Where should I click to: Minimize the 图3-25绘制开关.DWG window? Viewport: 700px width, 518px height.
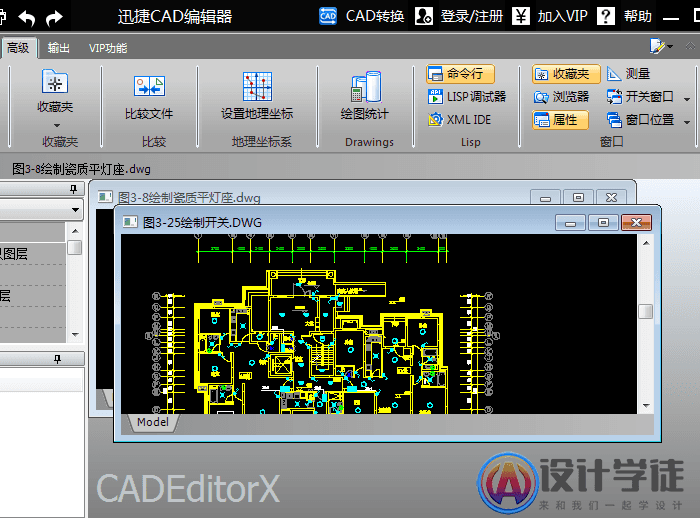[x=570, y=222]
